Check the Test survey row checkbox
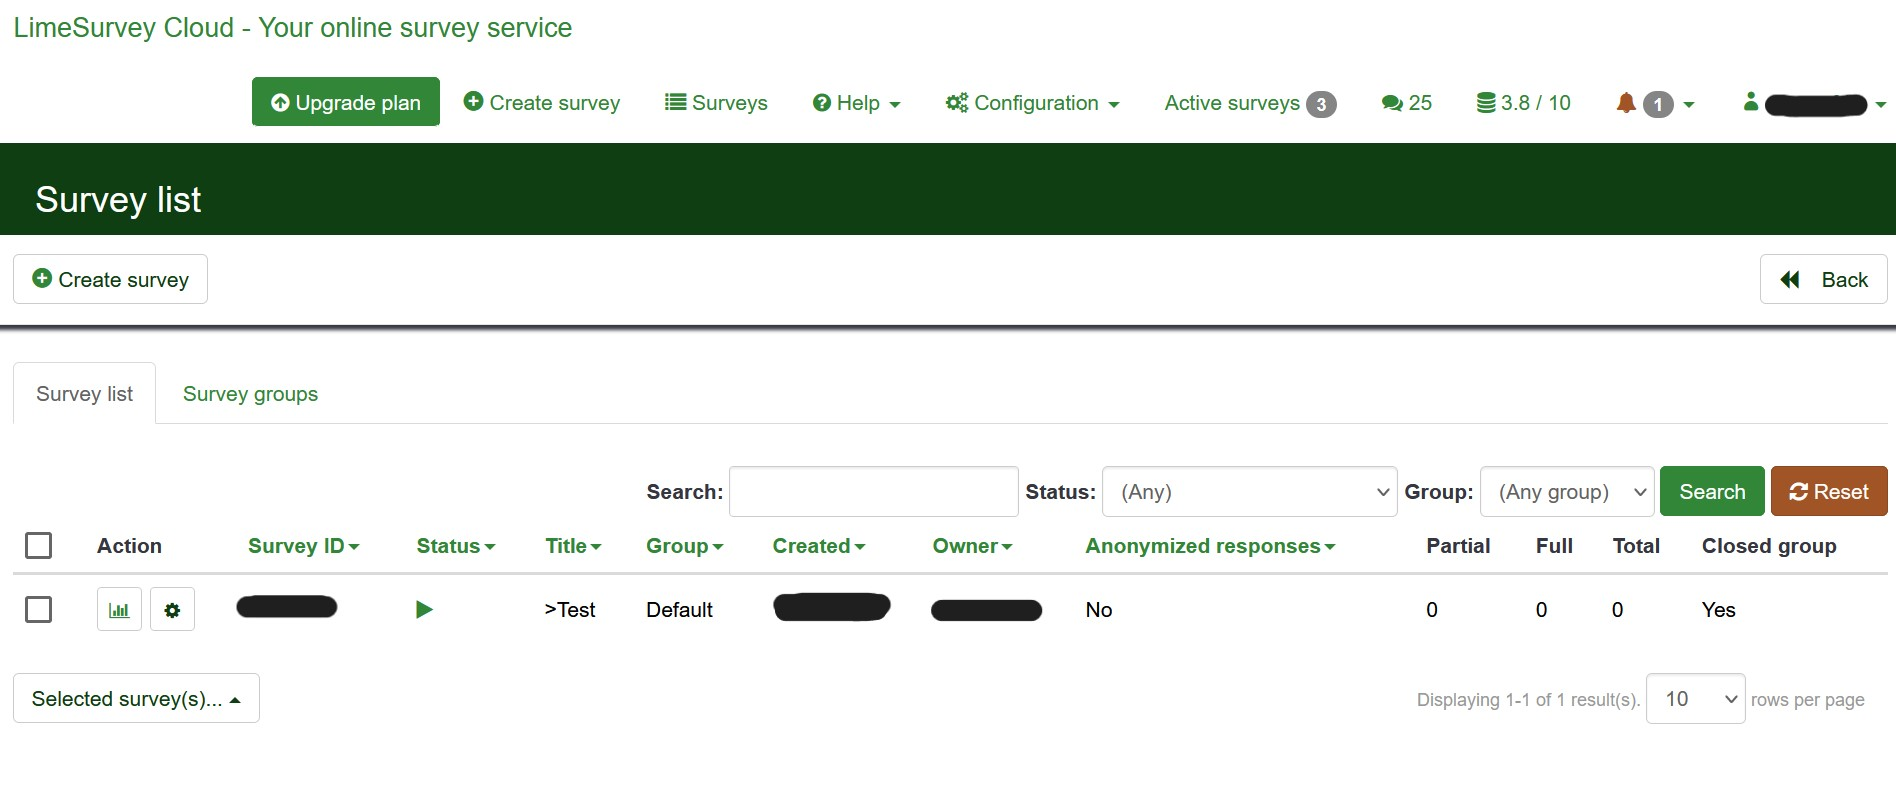 tap(38, 609)
